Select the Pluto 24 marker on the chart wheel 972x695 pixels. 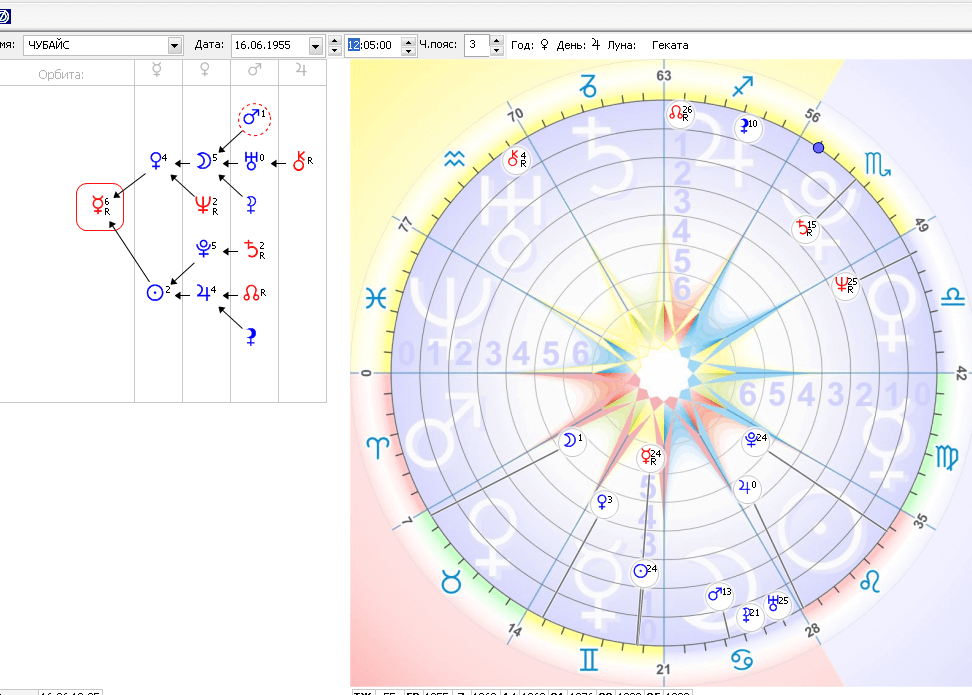tap(756, 440)
